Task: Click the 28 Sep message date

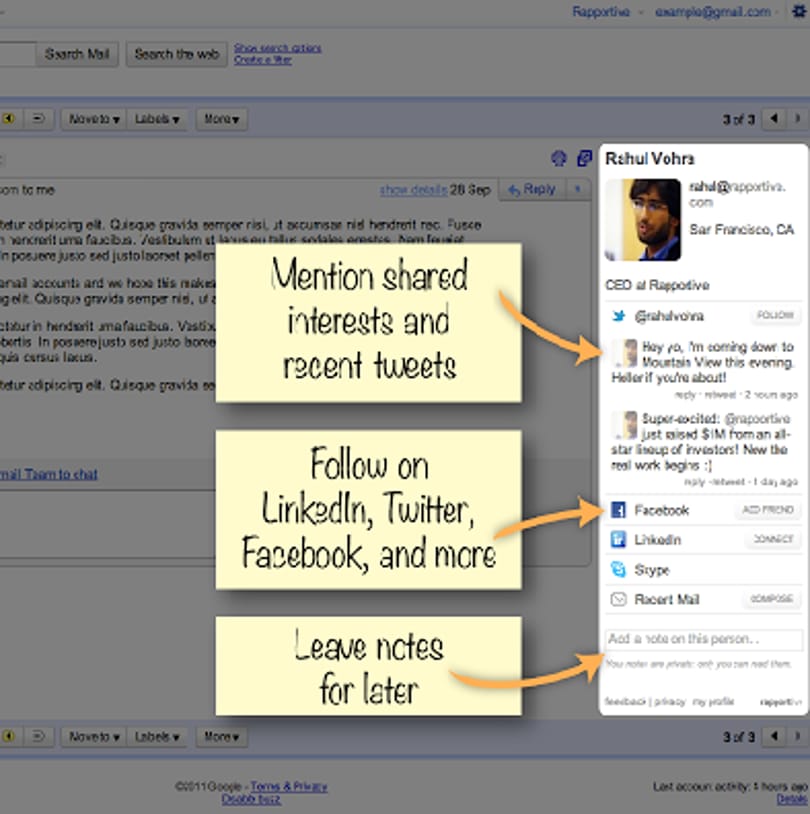Action: click(470, 189)
